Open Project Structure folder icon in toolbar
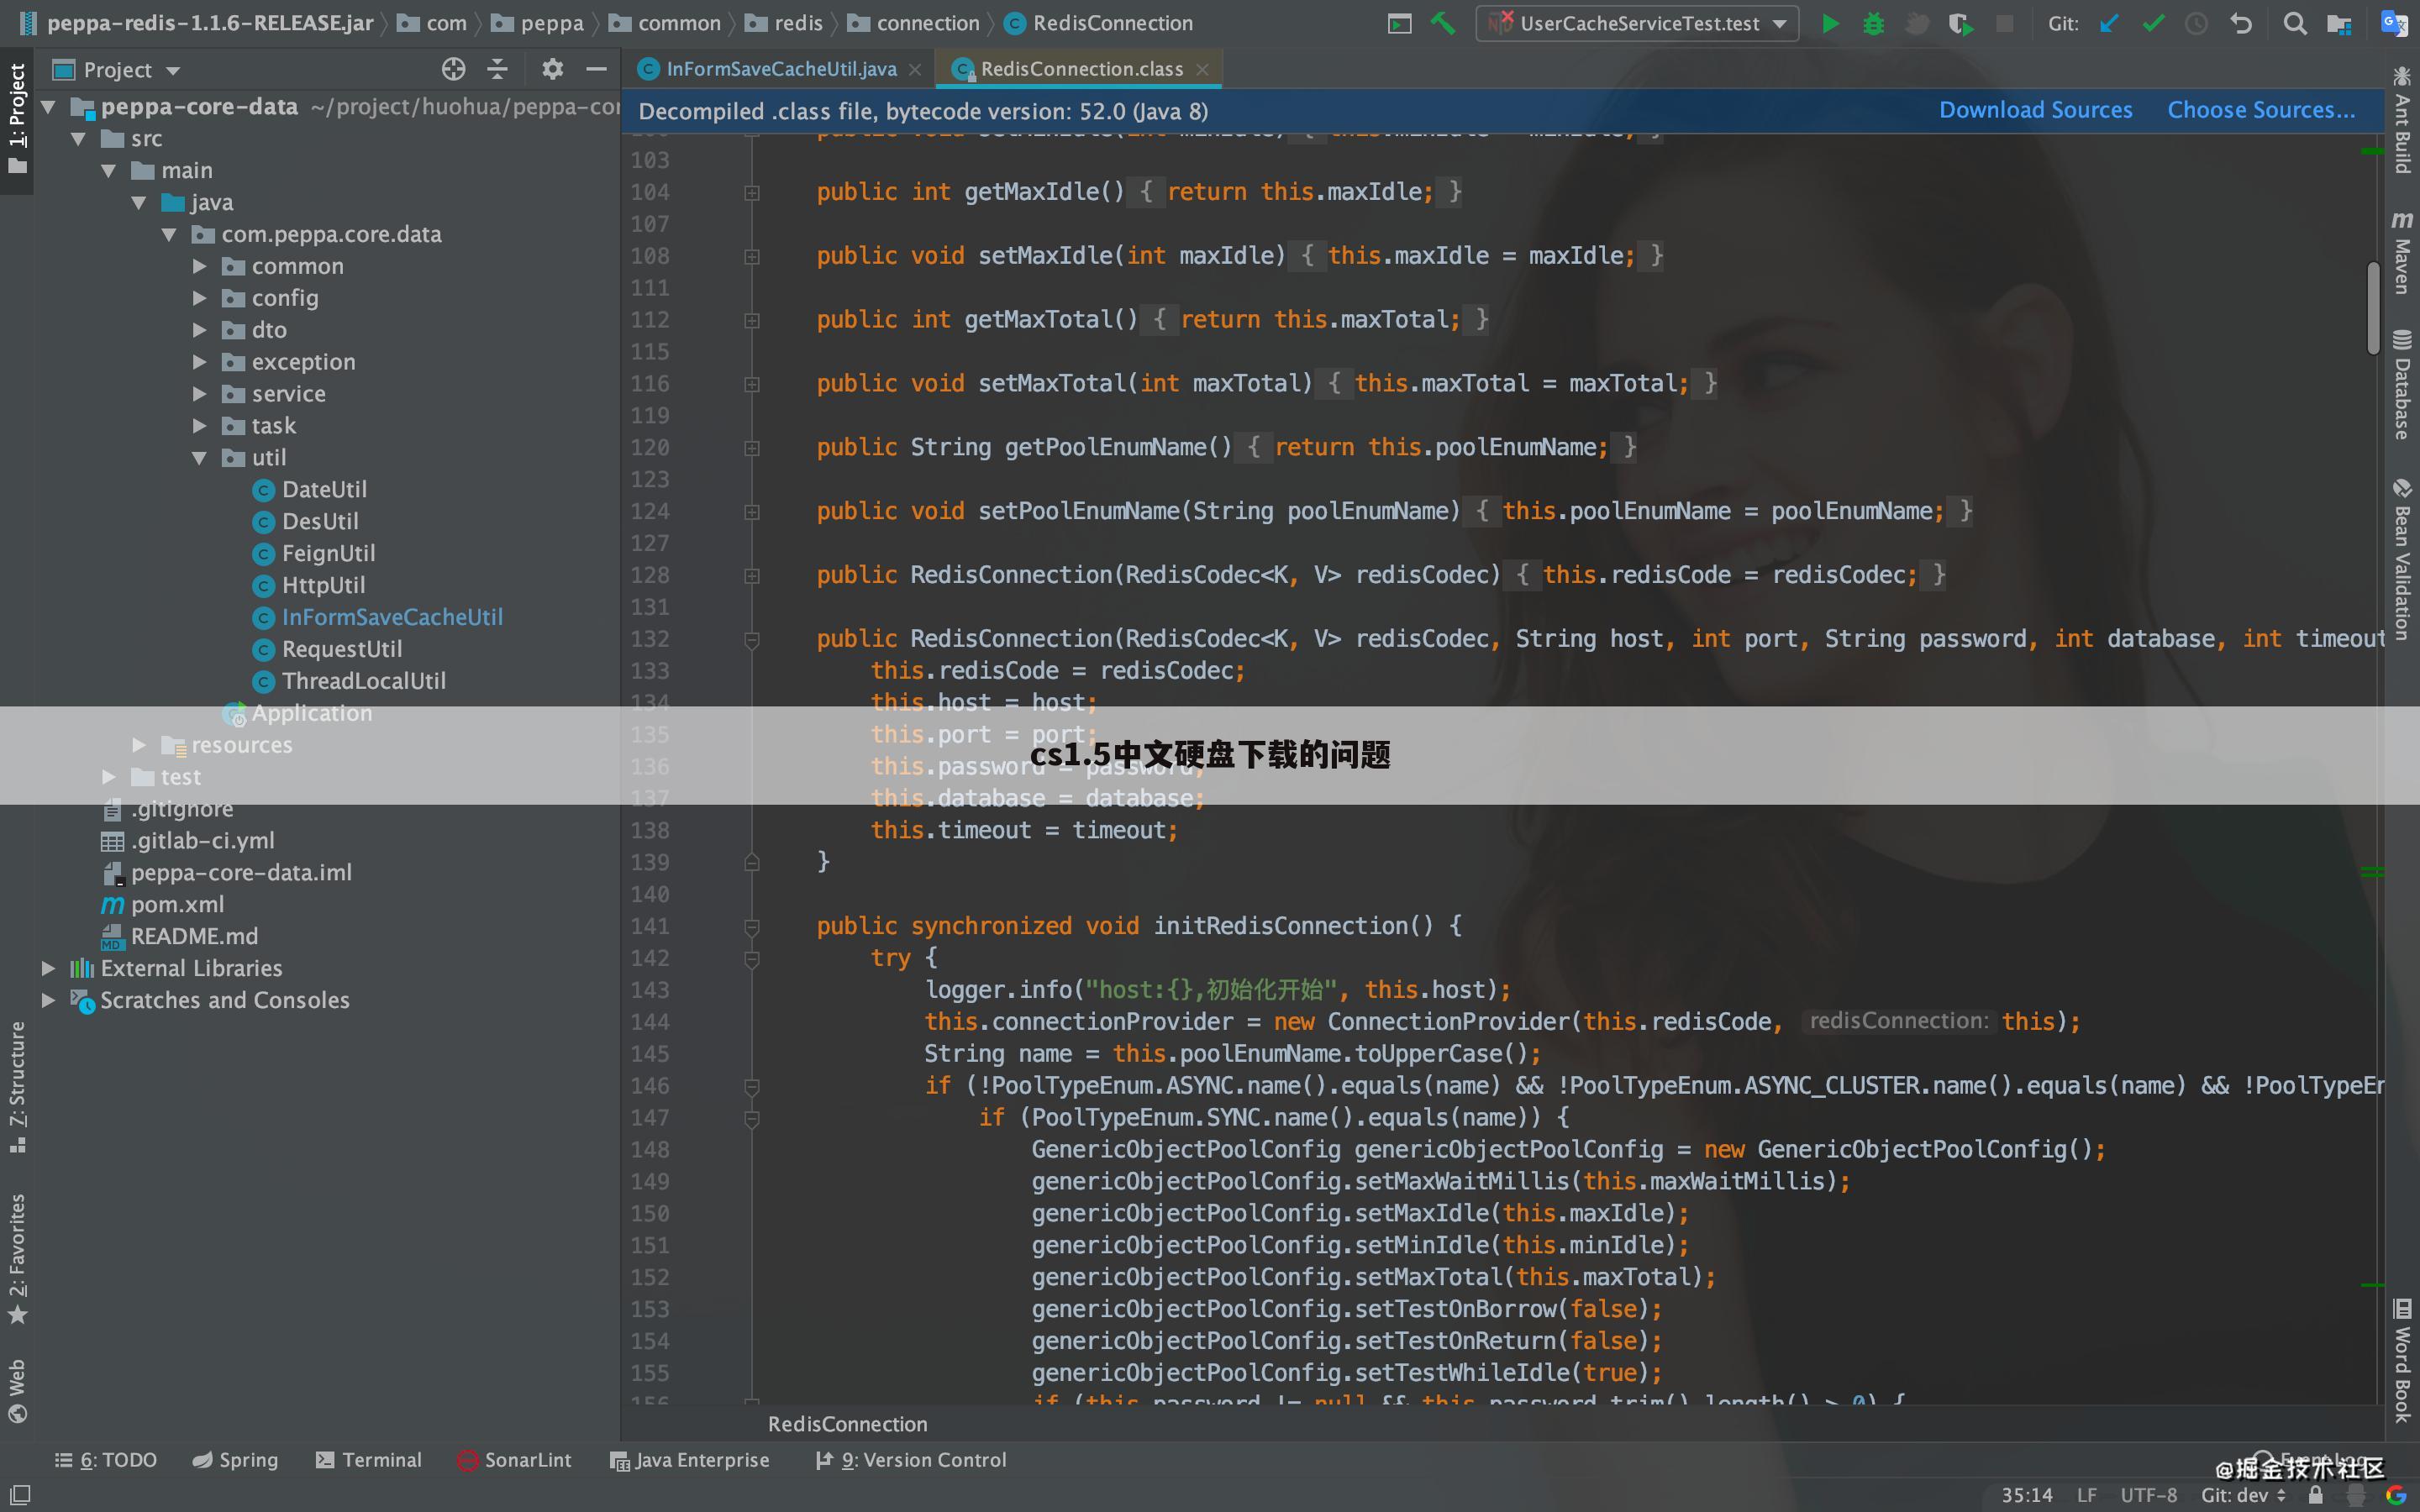Screen dimensions: 2420x1512 [x=2339, y=23]
